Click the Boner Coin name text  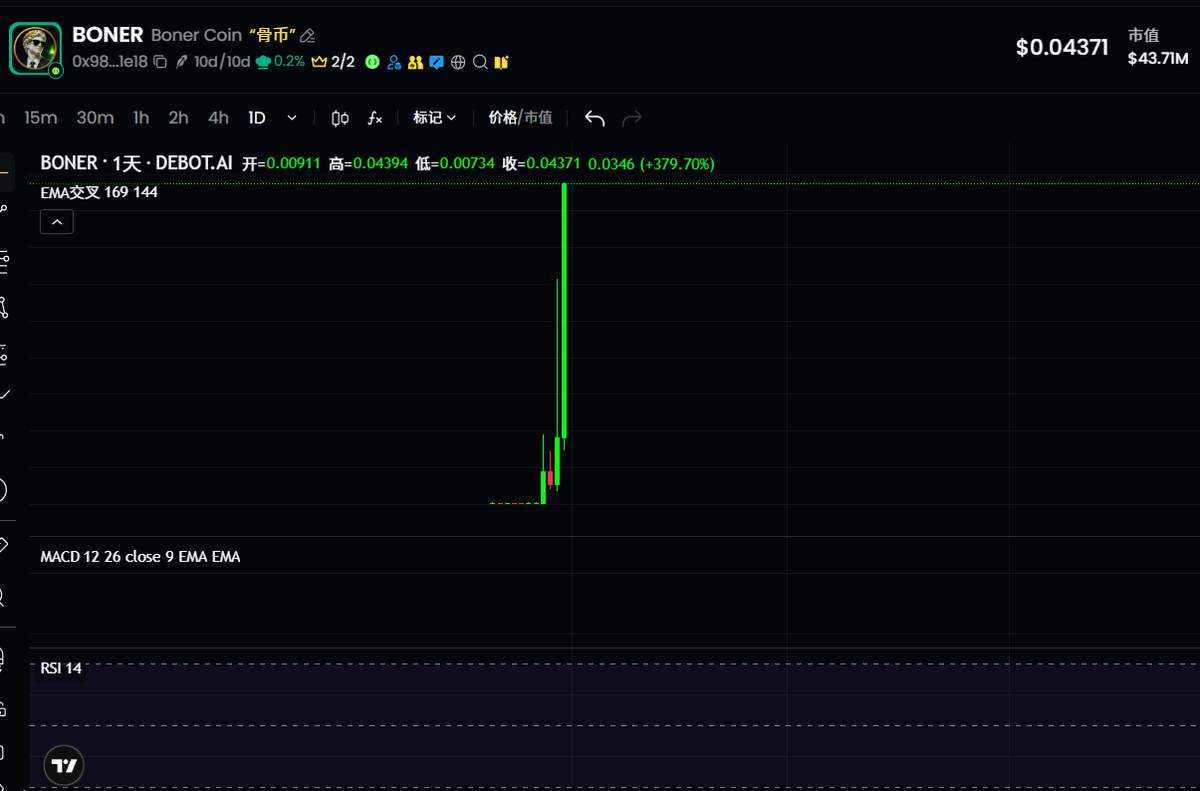(196, 35)
